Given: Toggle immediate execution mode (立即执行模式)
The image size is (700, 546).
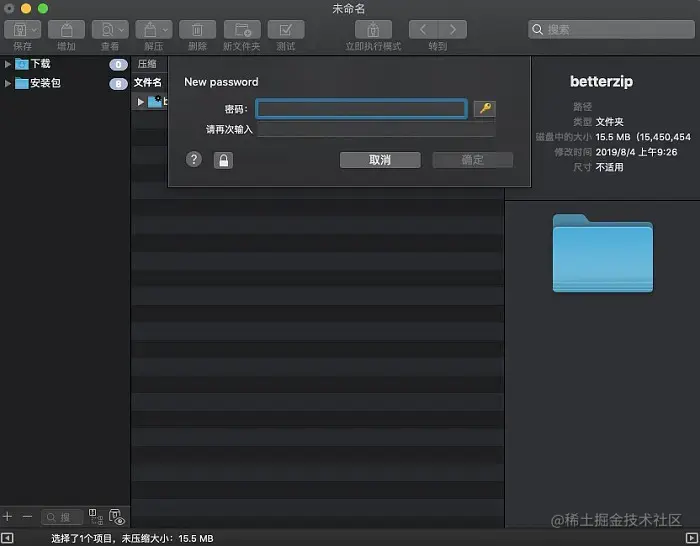Looking at the screenshot, I should tap(373, 30).
